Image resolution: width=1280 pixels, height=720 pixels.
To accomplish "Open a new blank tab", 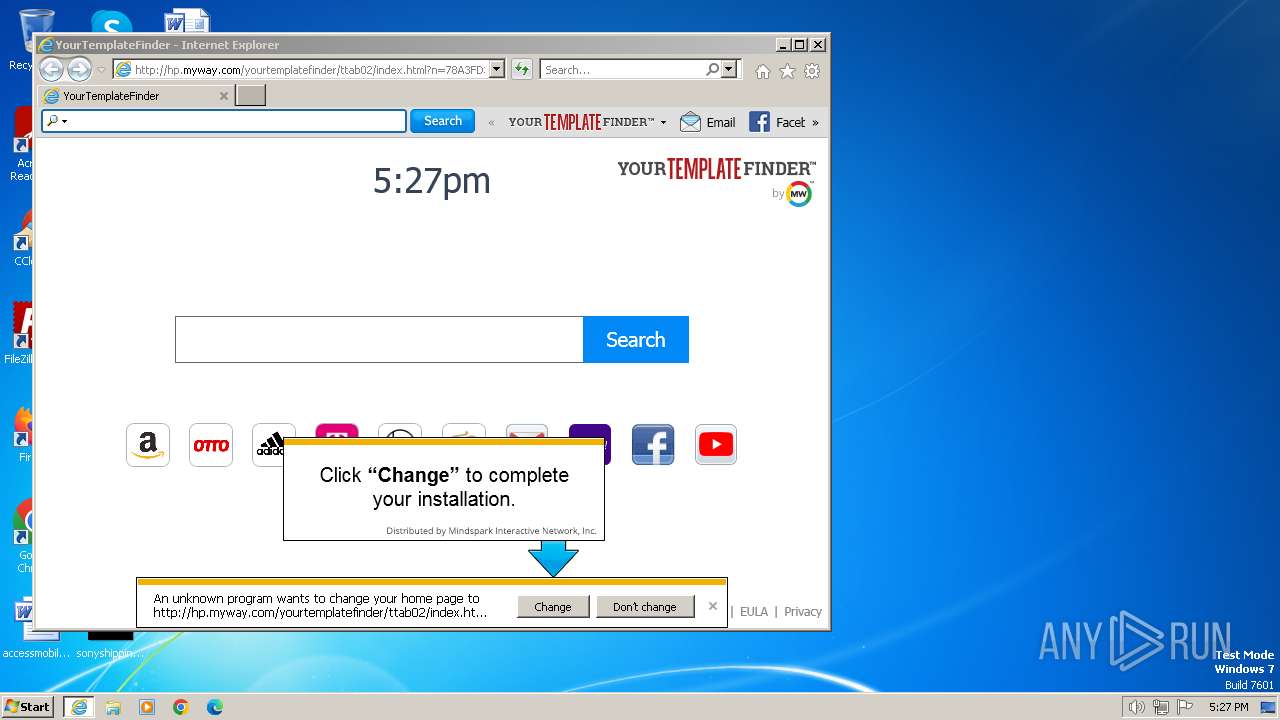I will click(x=250, y=96).
